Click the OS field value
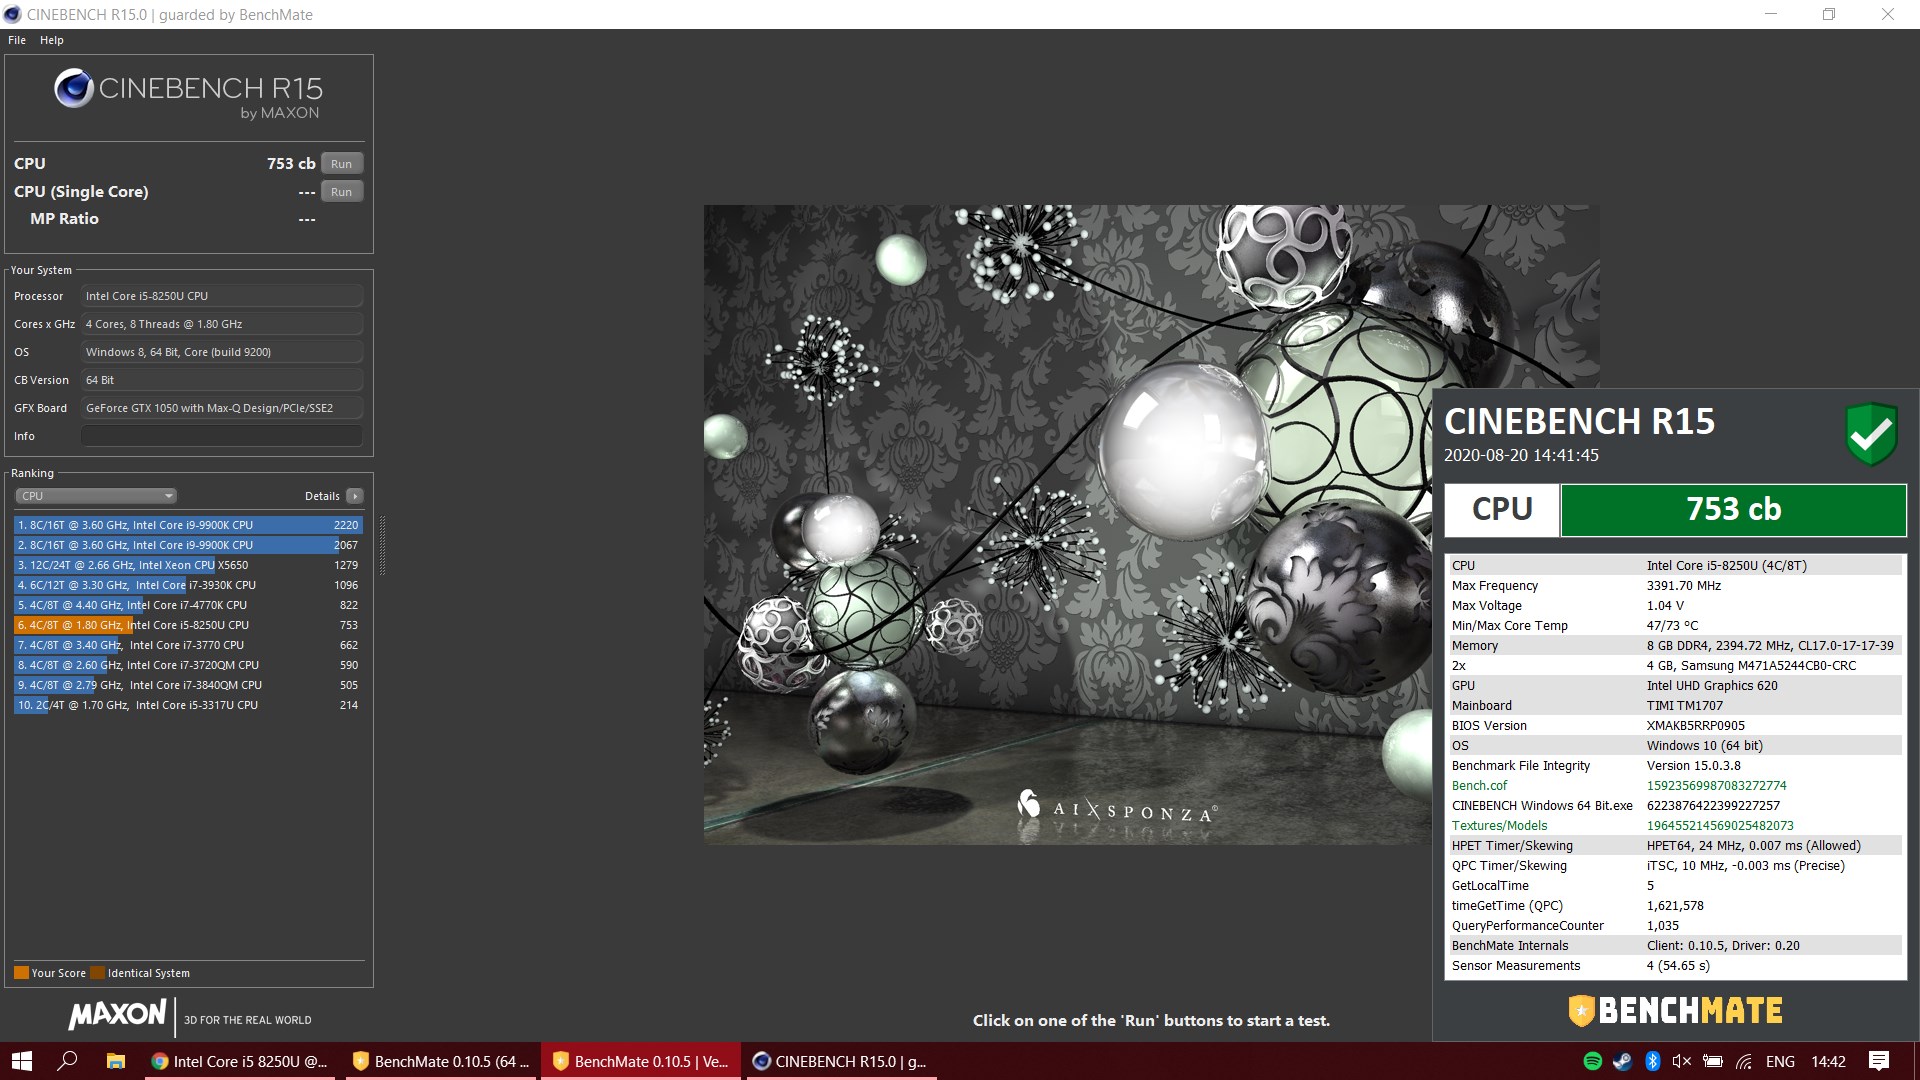This screenshot has height=1080, width=1920. [x=221, y=352]
